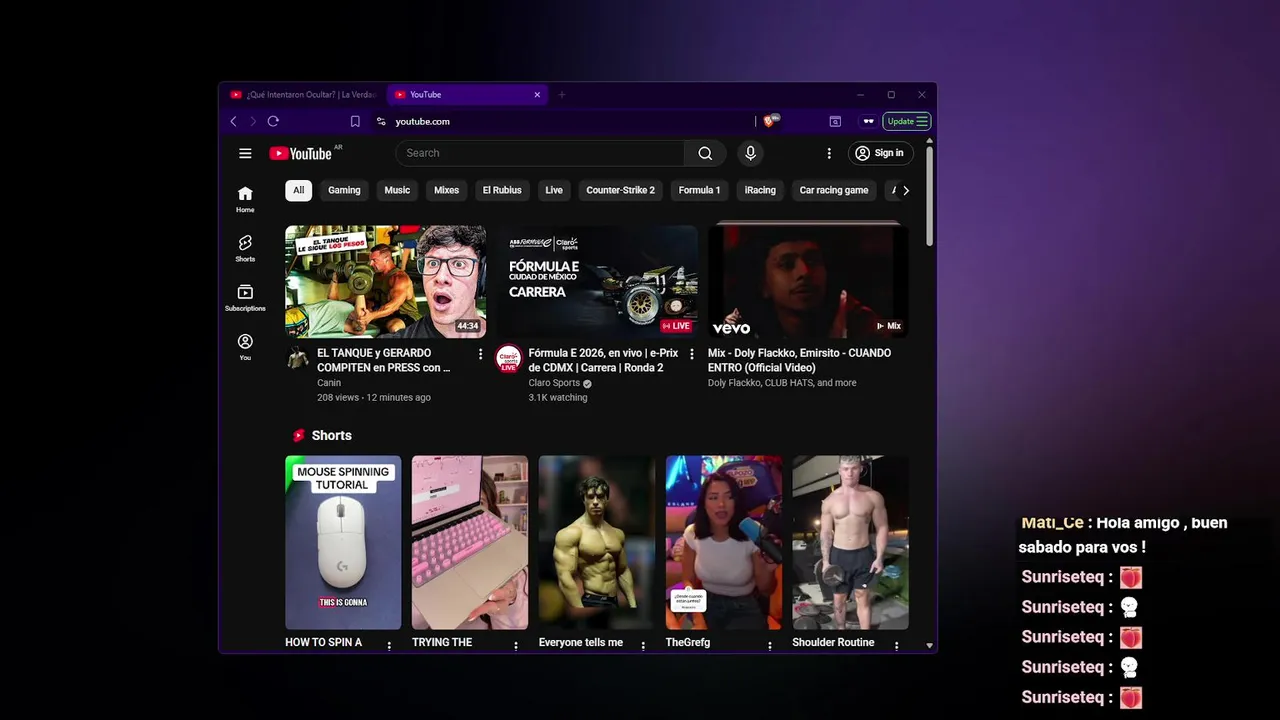Open options for HOW TO SPIN A short
Screen dimensions: 1280x720
389,646
